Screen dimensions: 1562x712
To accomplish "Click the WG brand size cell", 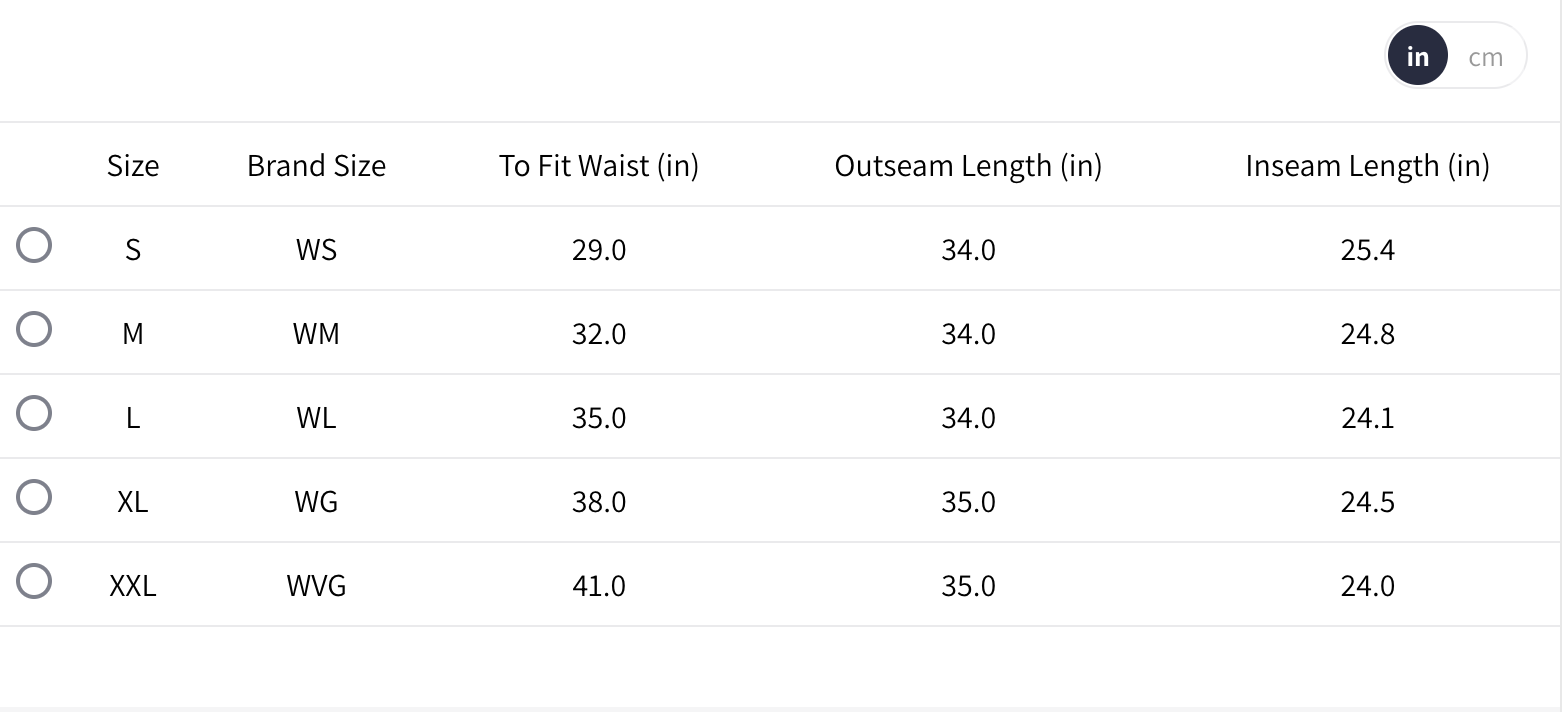I will click(x=316, y=501).
